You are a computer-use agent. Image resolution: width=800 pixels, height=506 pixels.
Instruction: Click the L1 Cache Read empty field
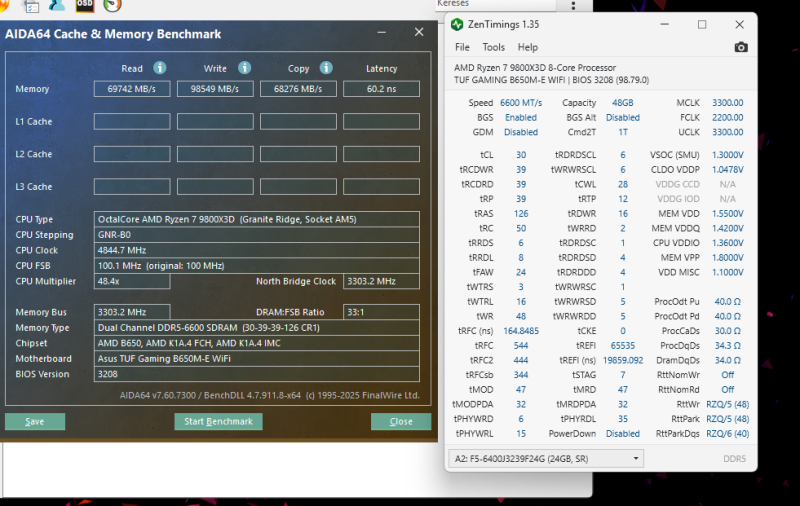132,121
